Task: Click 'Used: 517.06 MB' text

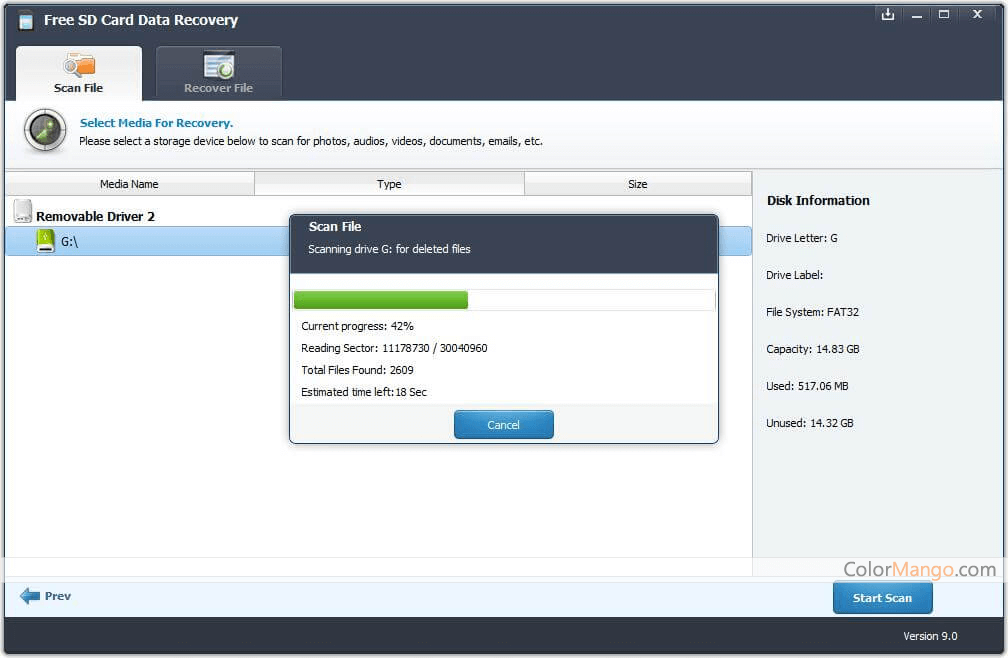Action: click(x=807, y=386)
